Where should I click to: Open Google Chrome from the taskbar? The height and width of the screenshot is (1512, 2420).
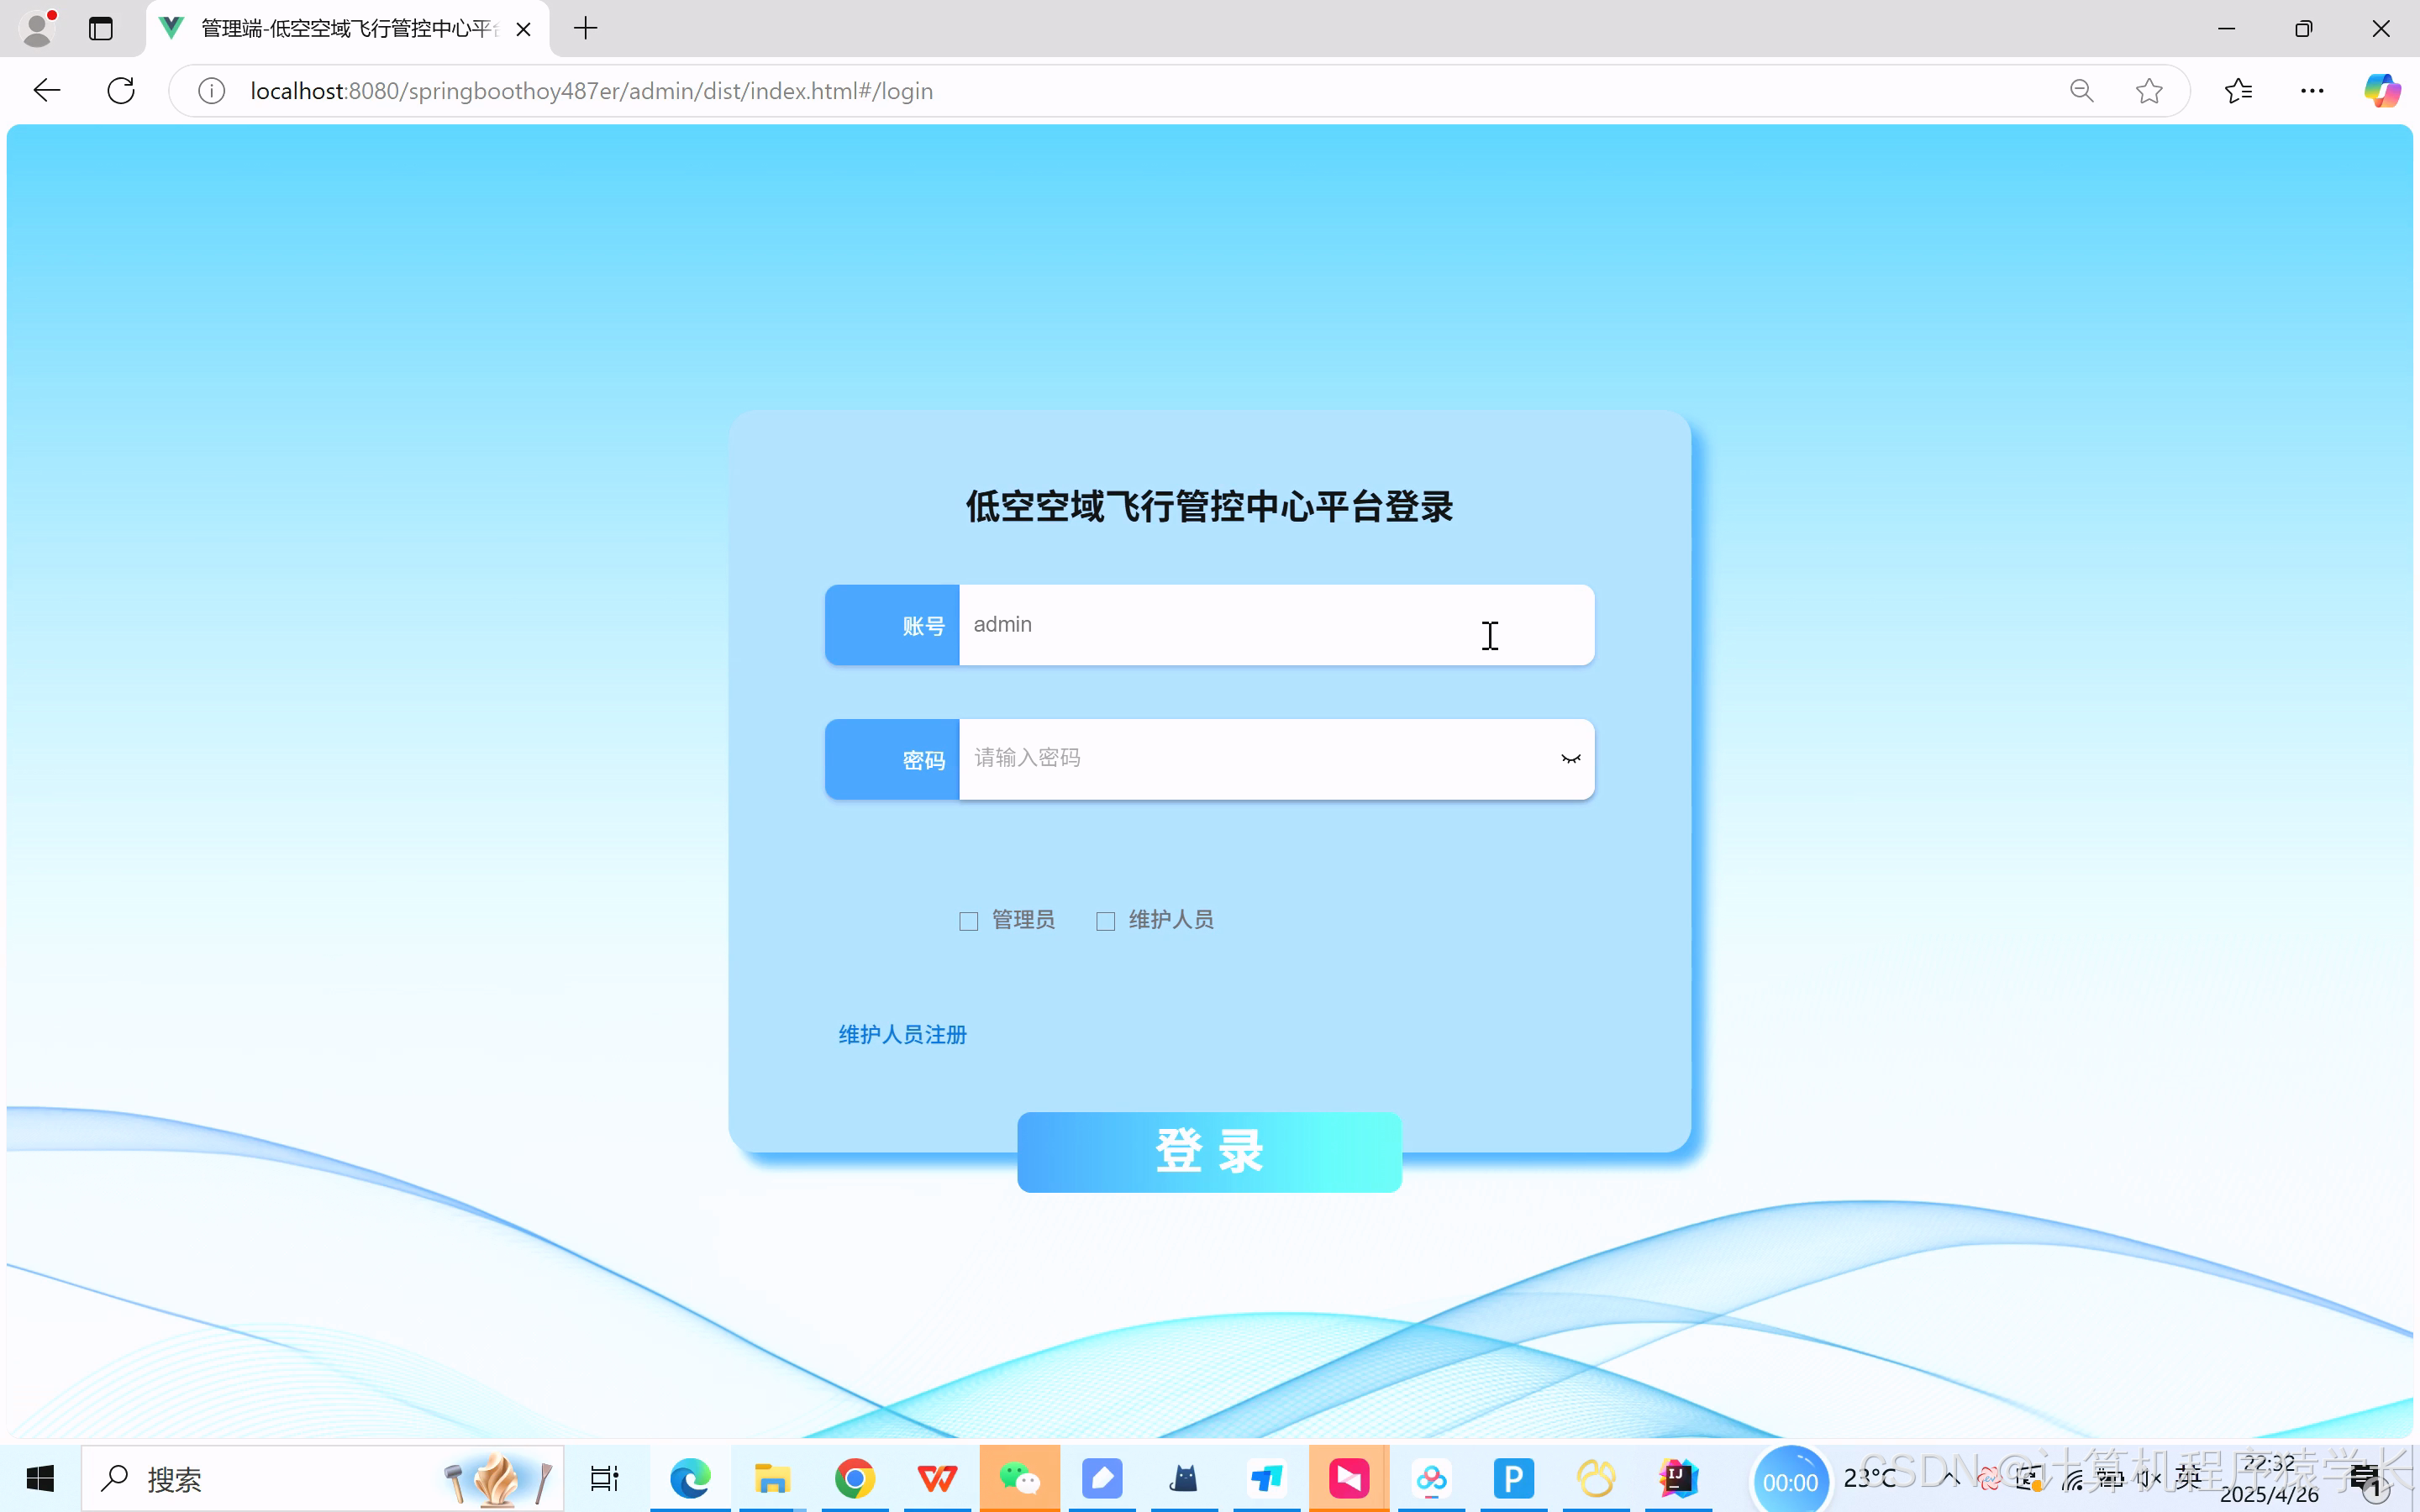pos(855,1479)
